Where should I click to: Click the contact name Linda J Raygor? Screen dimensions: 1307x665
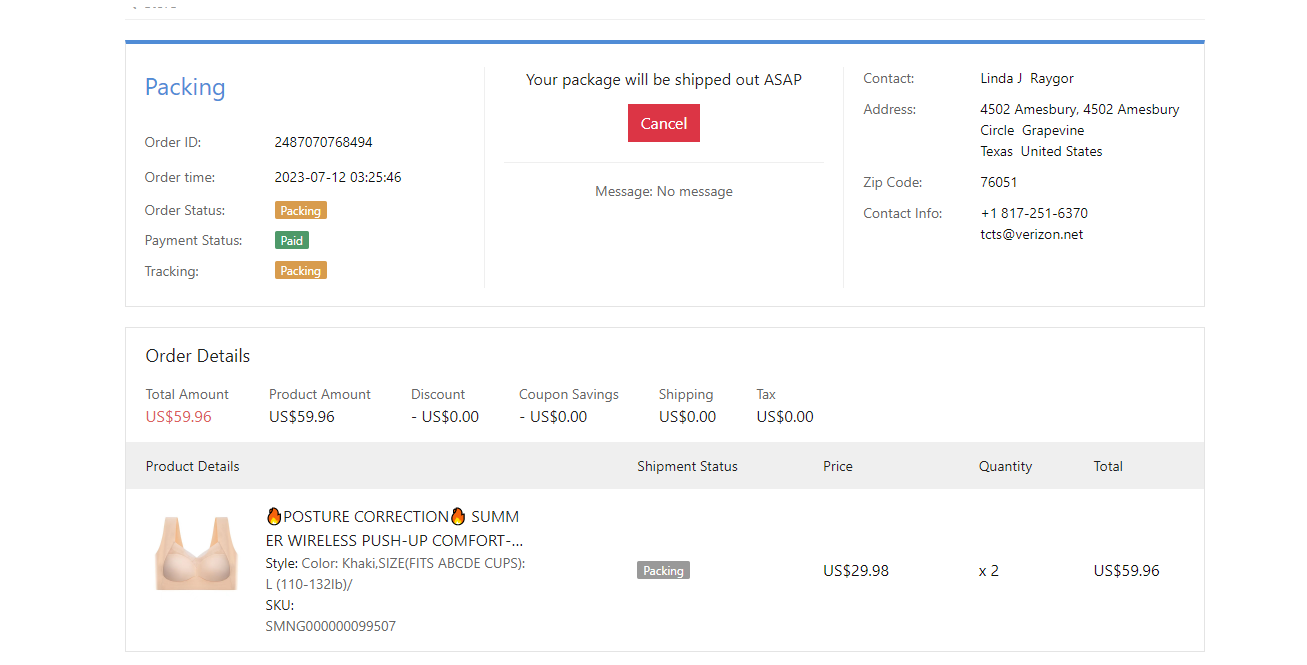pos(1026,79)
